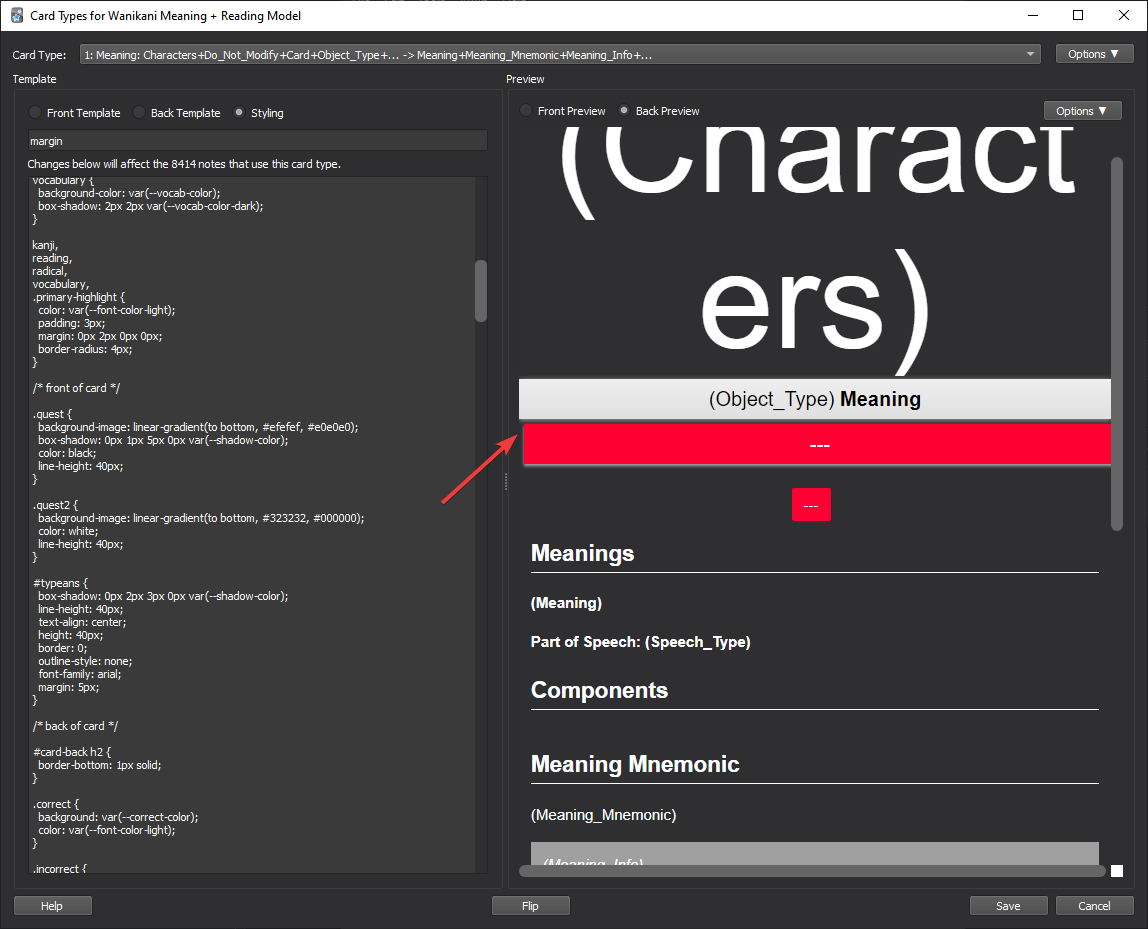Viewport: 1148px width, 929px height.
Task: Open the top Options menu beside Card Type
Action: point(1094,53)
